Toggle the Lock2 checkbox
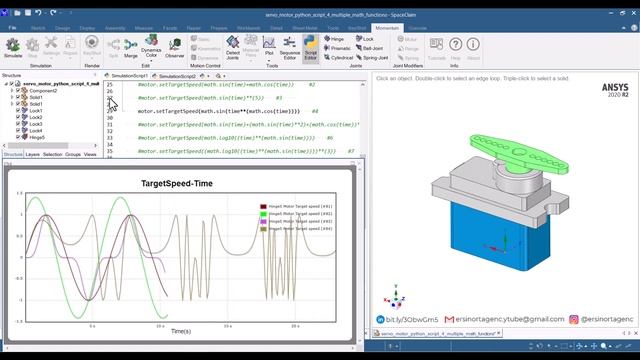 [x=18, y=117]
